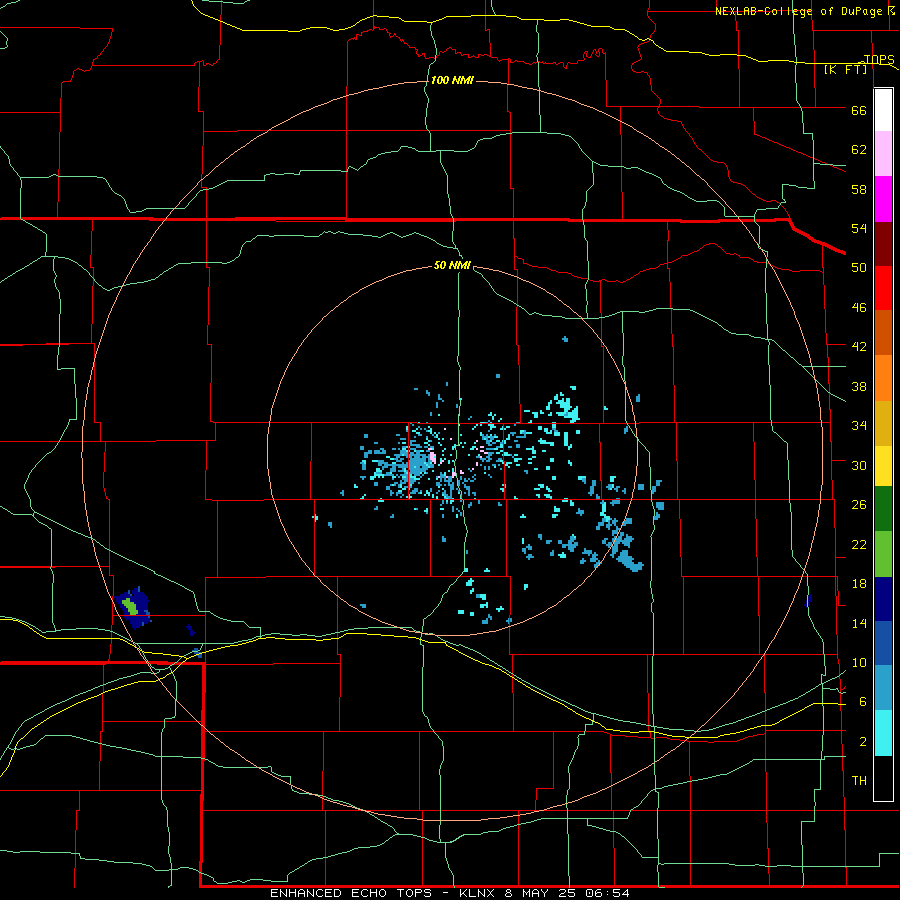
Task: Click the legend value "46"
Action: coord(859,308)
